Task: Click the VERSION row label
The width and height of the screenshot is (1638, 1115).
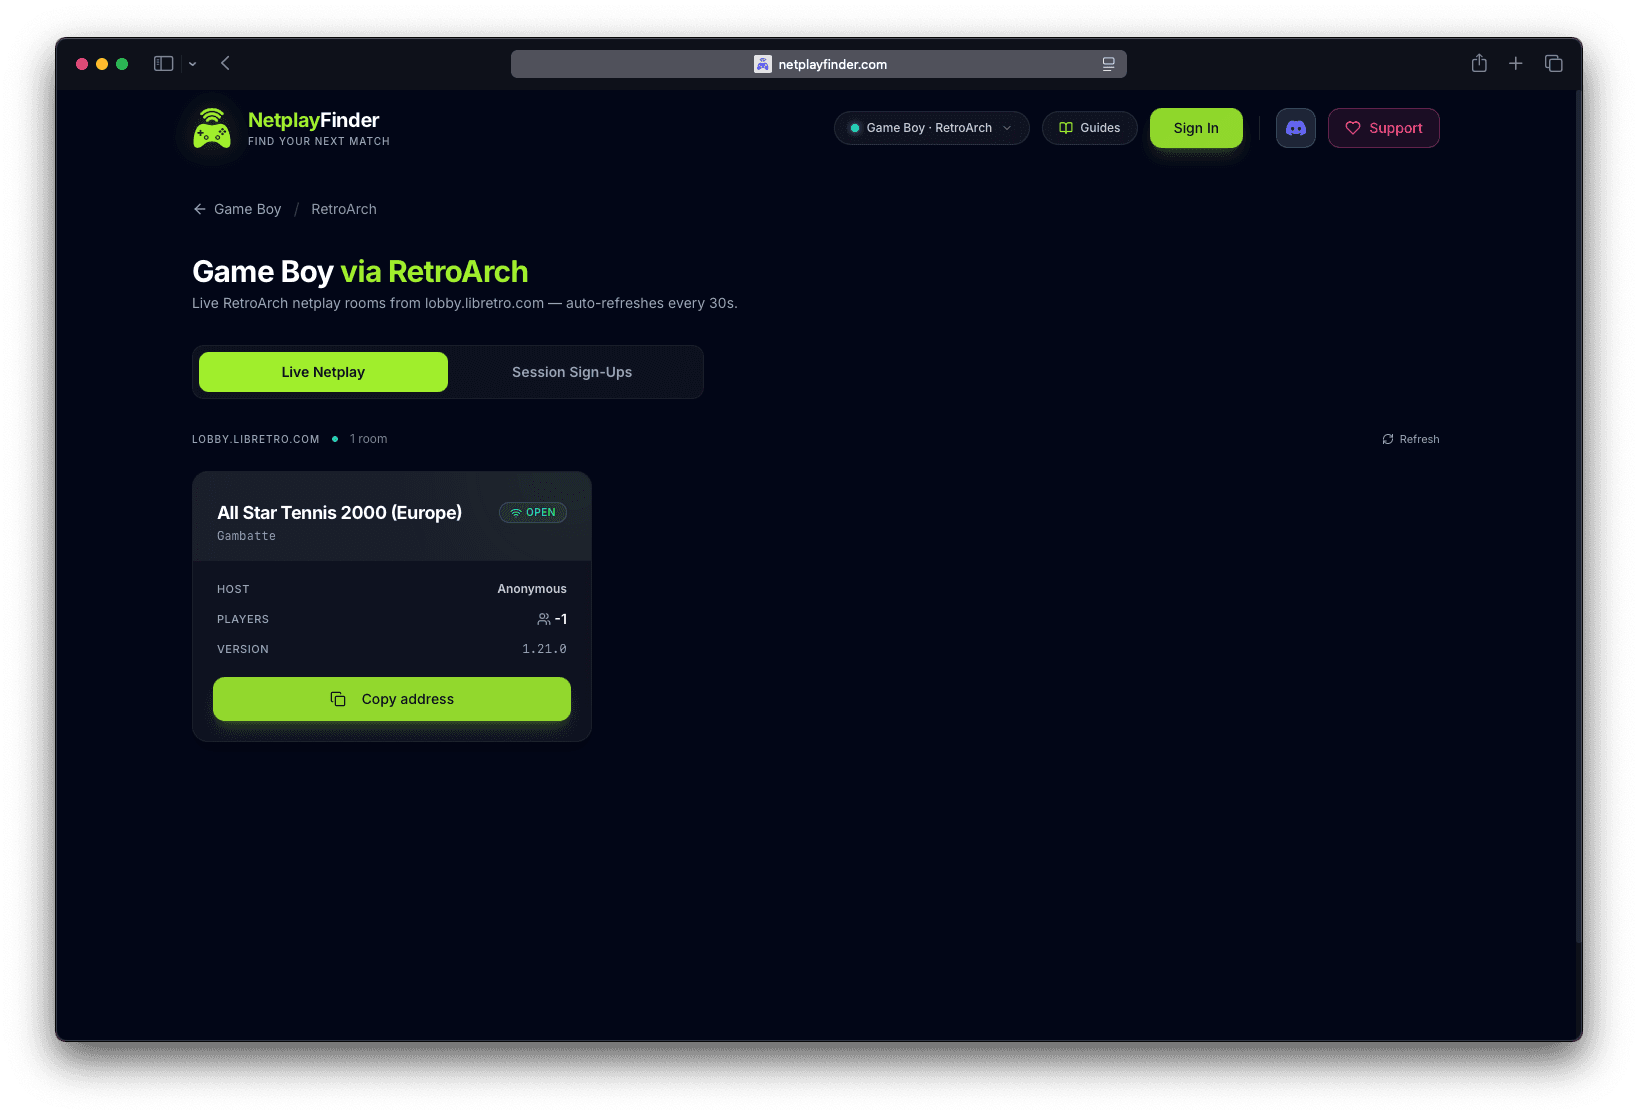Action: [x=243, y=649]
